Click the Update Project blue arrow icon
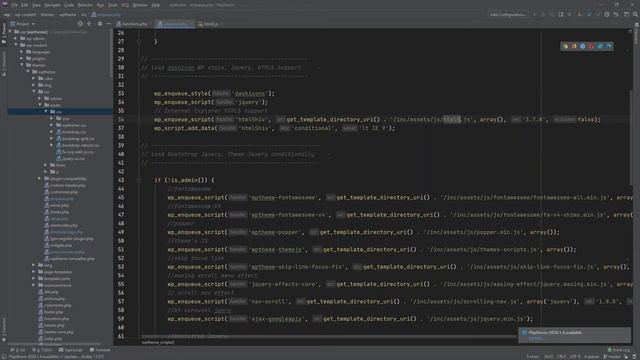Viewport: 640px width, 360px height. point(589,14)
